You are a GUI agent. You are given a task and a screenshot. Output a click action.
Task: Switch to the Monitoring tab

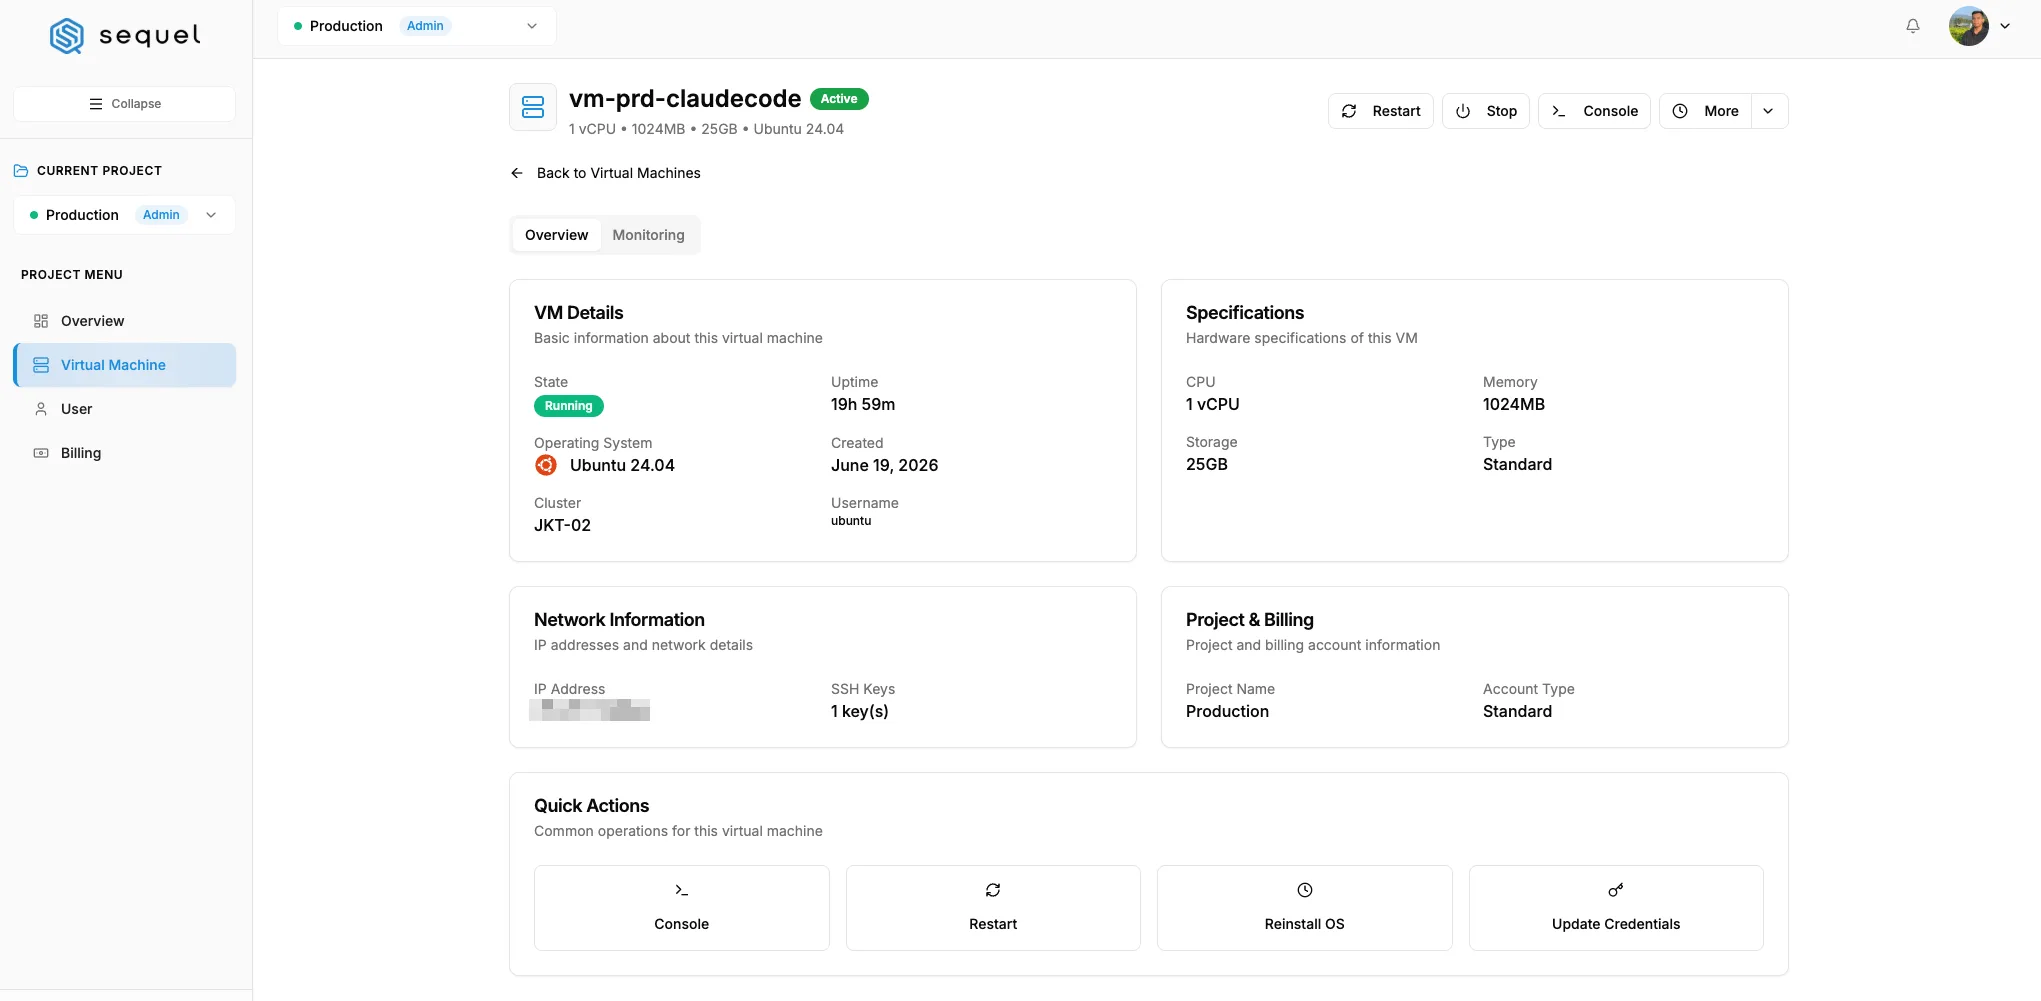(x=648, y=235)
